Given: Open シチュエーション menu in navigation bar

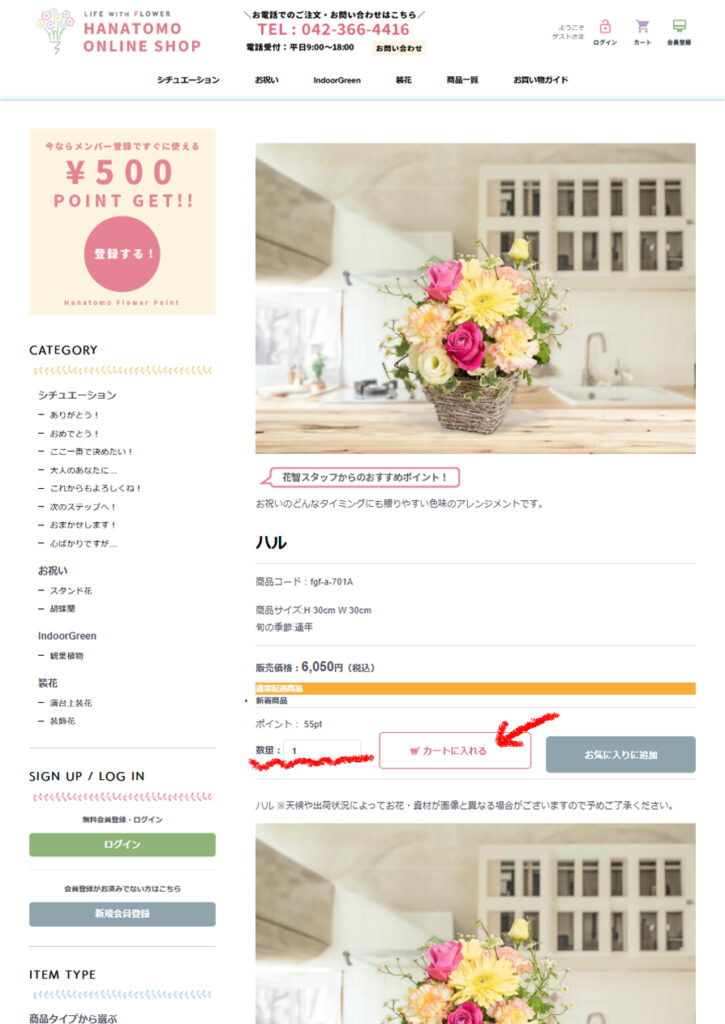Looking at the screenshot, I should [188, 80].
